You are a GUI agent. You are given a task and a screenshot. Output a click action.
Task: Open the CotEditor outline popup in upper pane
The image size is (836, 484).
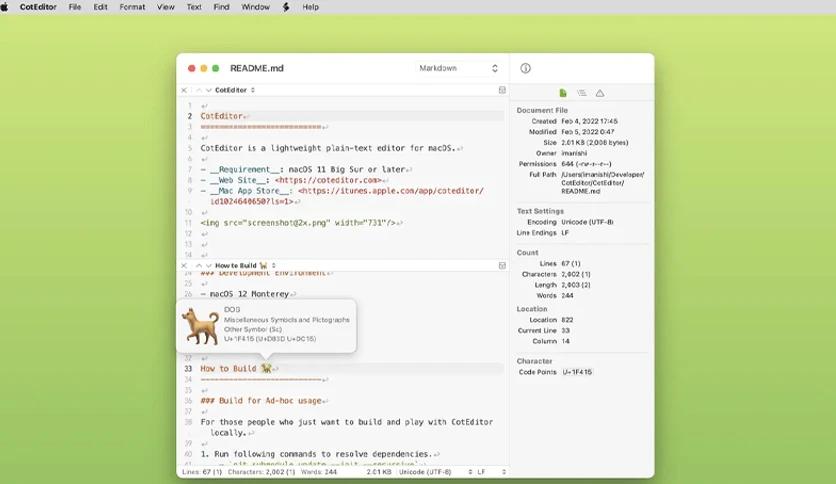coord(235,90)
